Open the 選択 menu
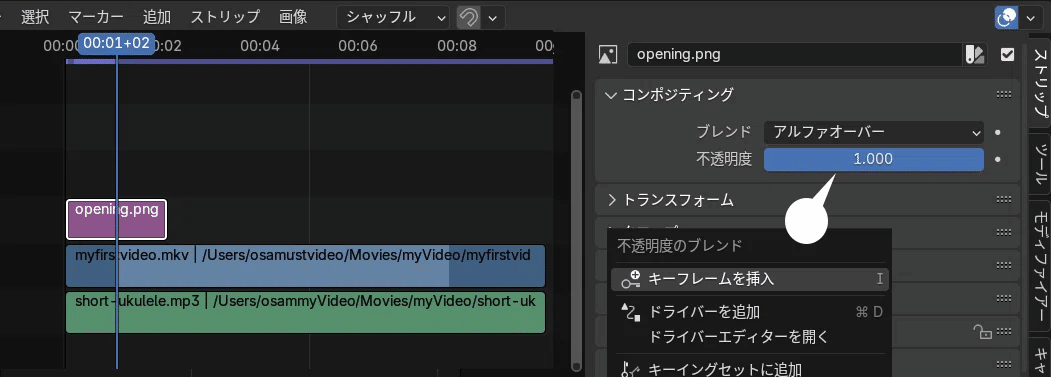The width and height of the screenshot is (1051, 377). click(35, 17)
